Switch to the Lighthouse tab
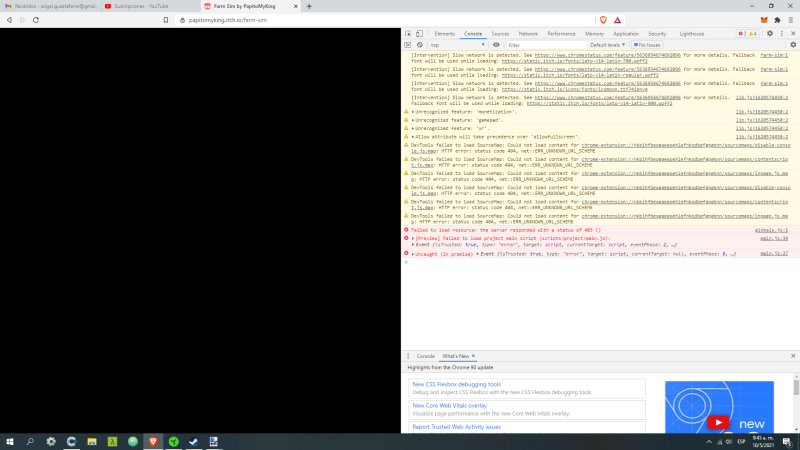 click(691, 34)
